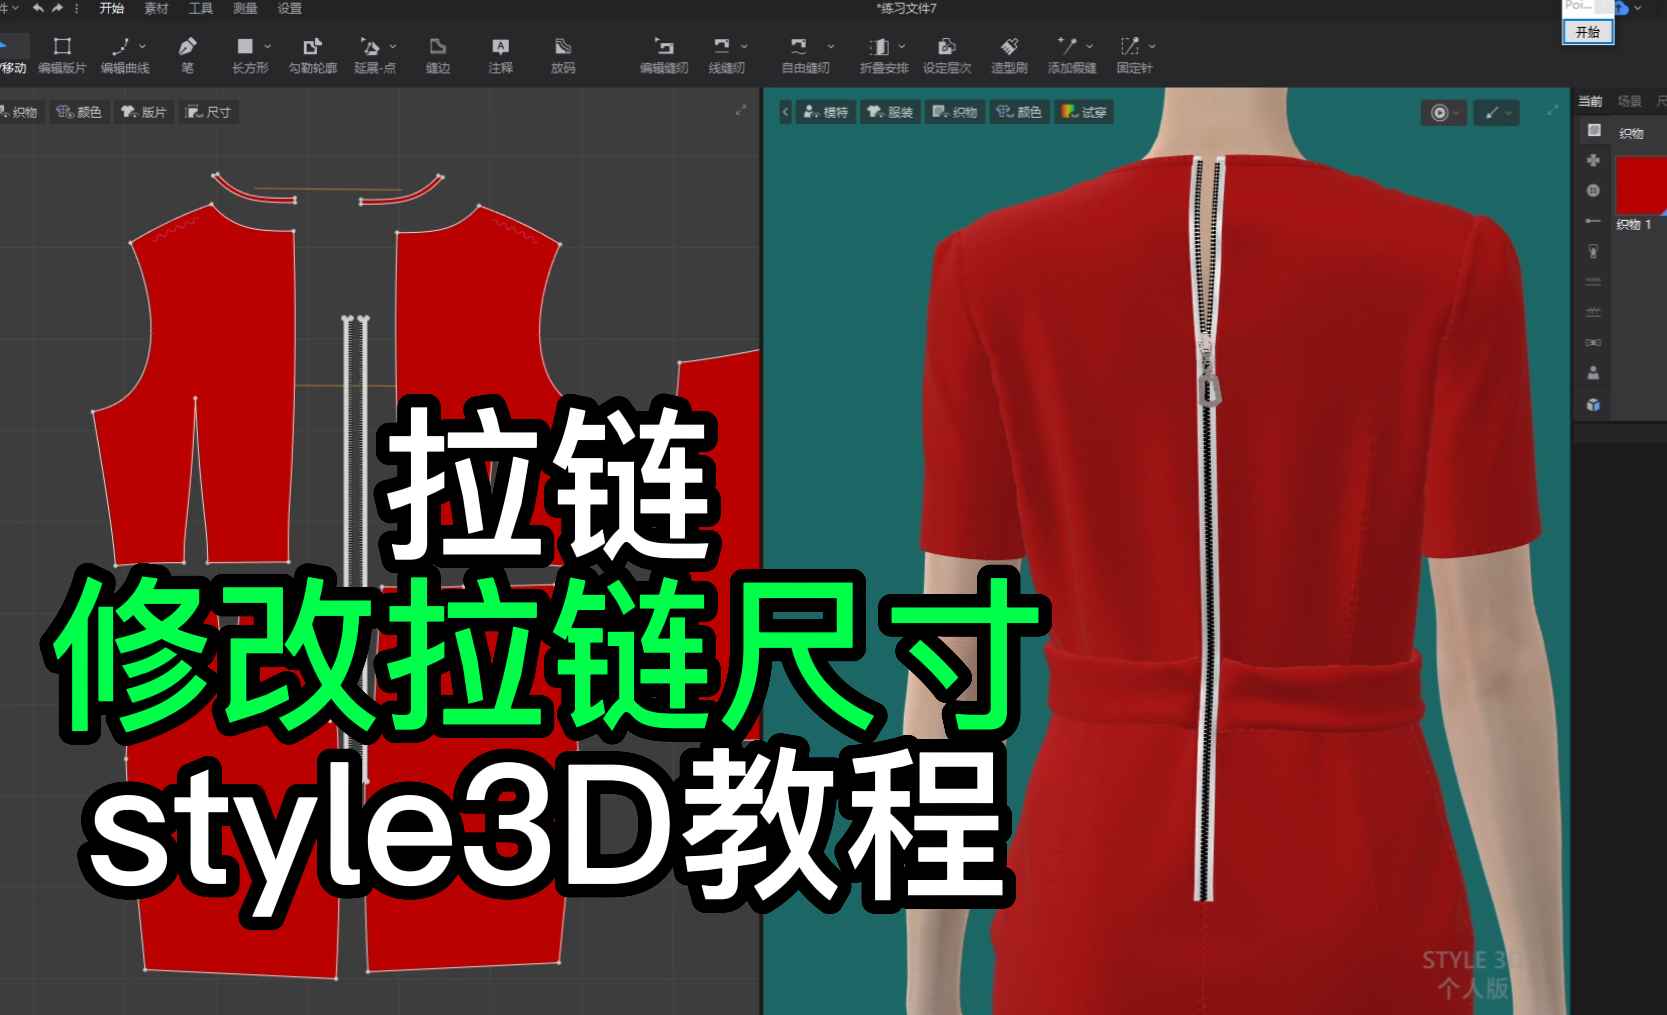Select the 延展-点 tool
This screenshot has width=1667, height=1015.
[x=375, y=55]
